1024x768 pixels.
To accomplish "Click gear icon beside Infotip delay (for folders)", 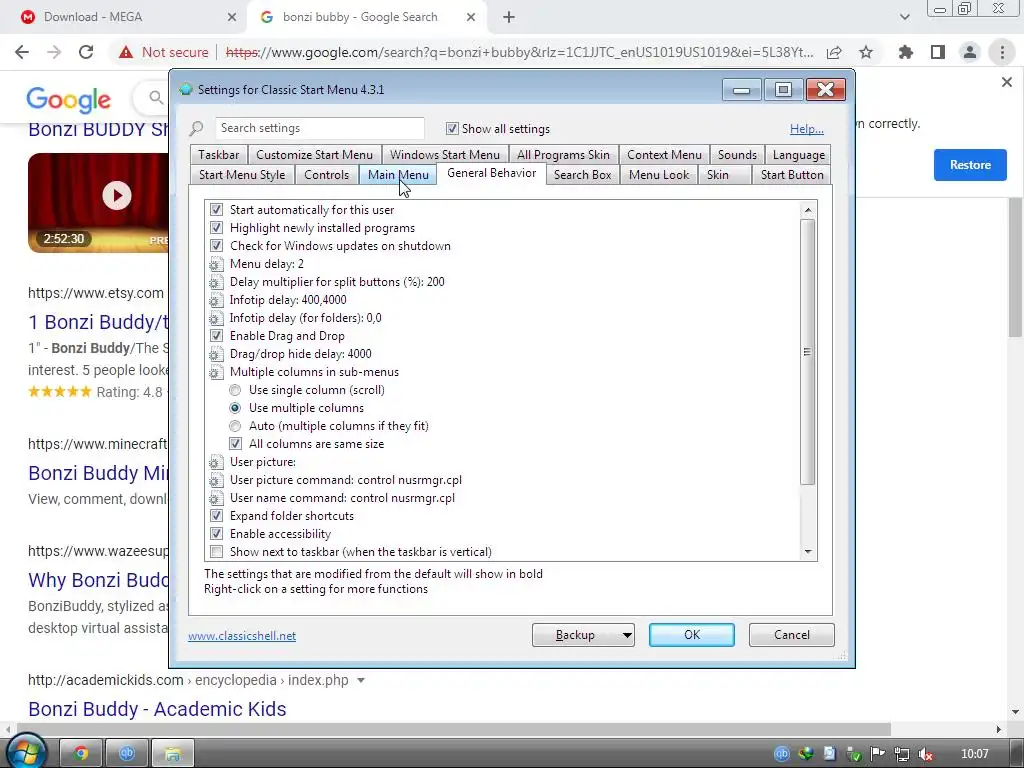I will coord(216,319).
